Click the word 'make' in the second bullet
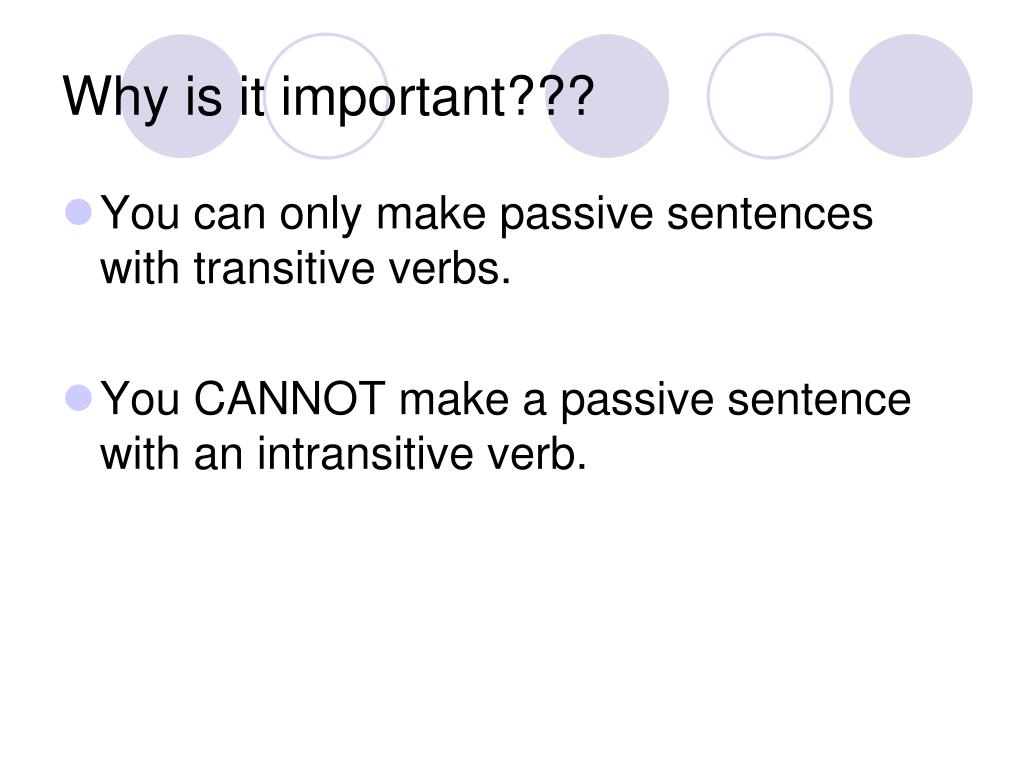Screen dimensions: 1024x768 pyautogui.click(x=454, y=398)
